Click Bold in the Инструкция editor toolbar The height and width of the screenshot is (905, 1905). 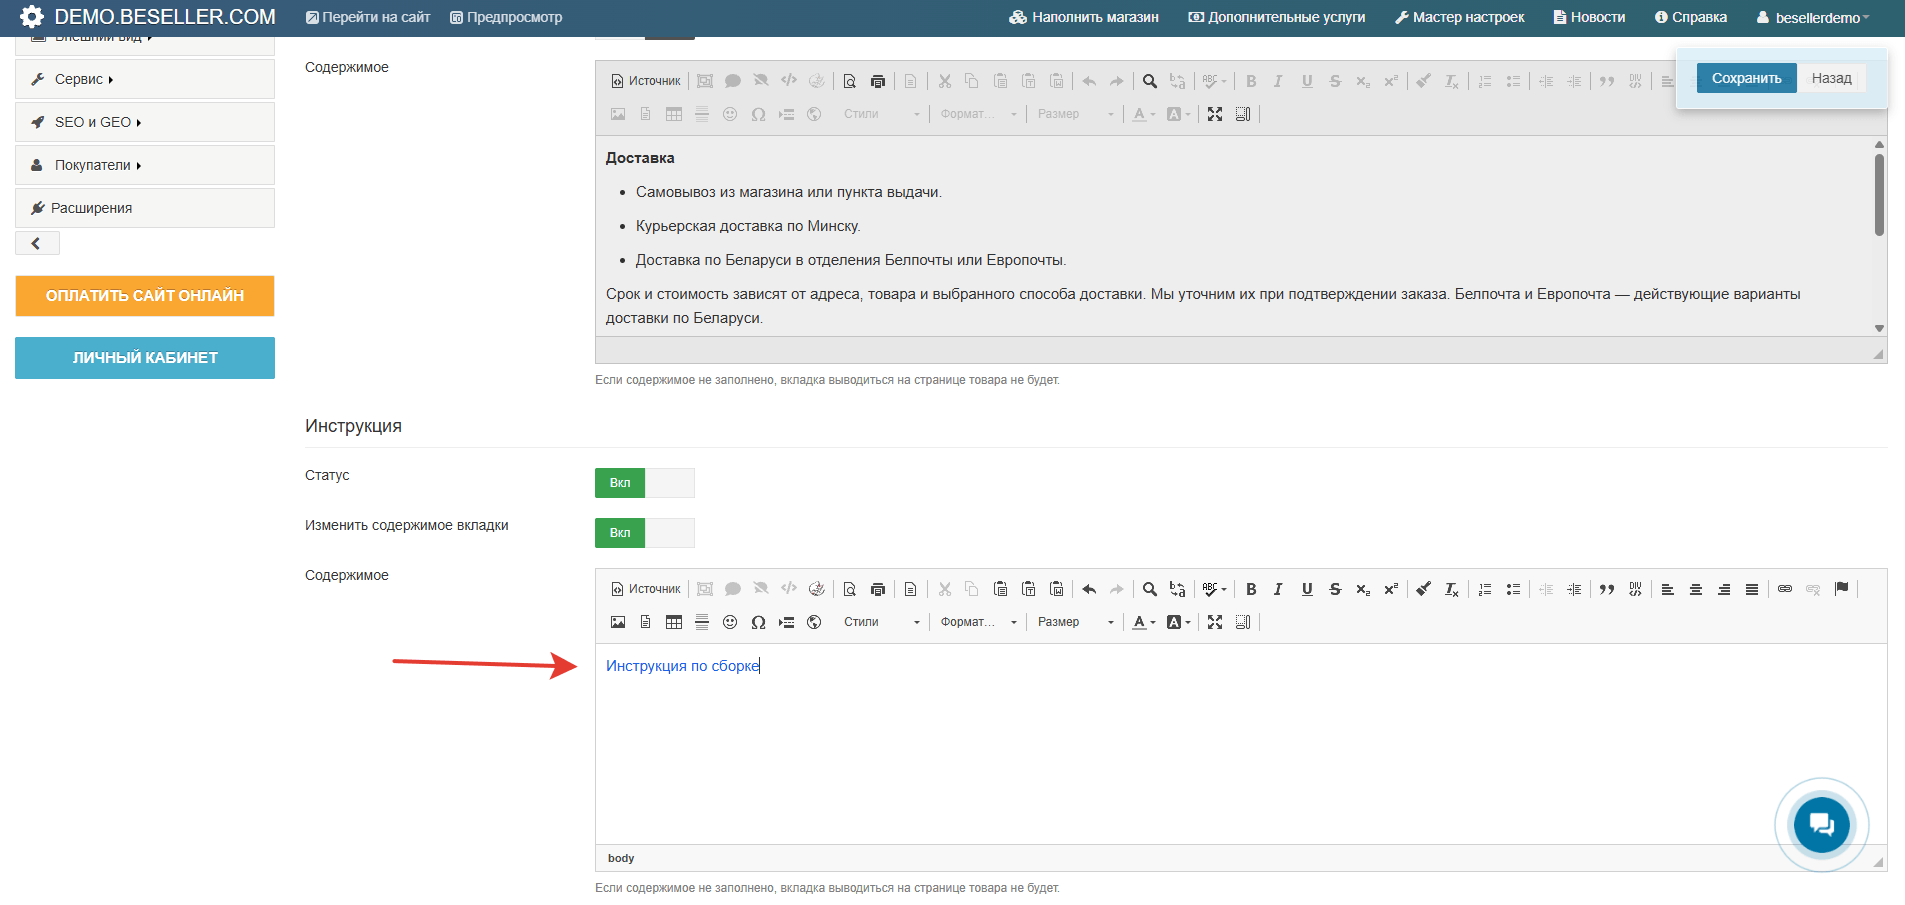point(1251,589)
